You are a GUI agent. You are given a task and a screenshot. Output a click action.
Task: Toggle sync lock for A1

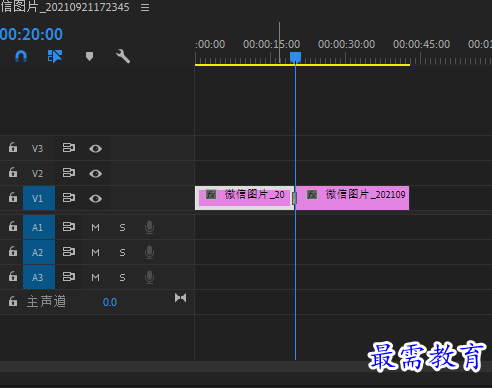(69, 227)
